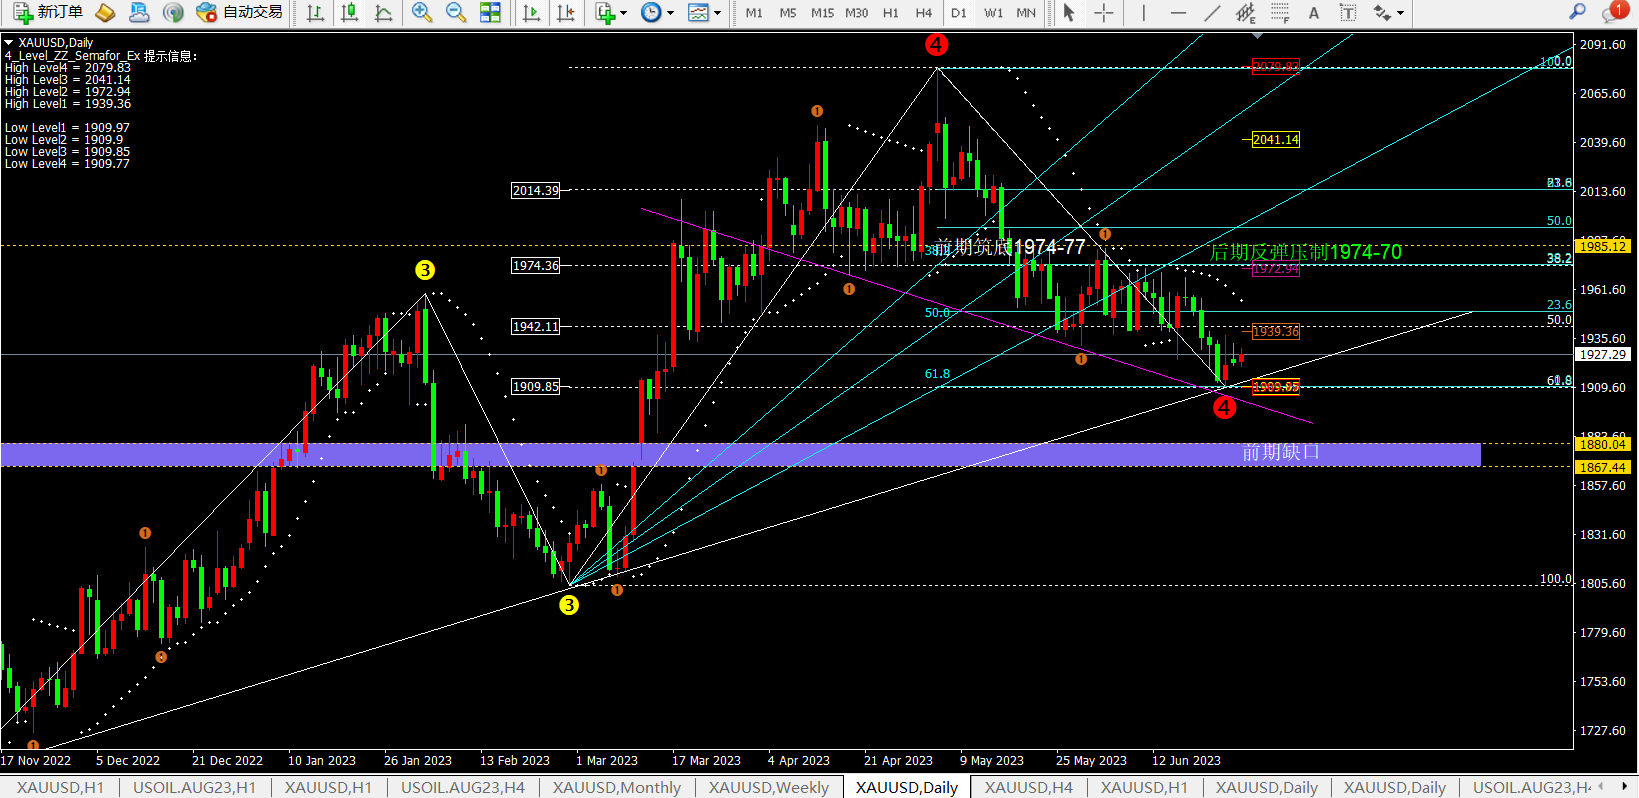Select the 前期缺口 annotation text
Screen dimensions: 1639x798
[1281, 453]
